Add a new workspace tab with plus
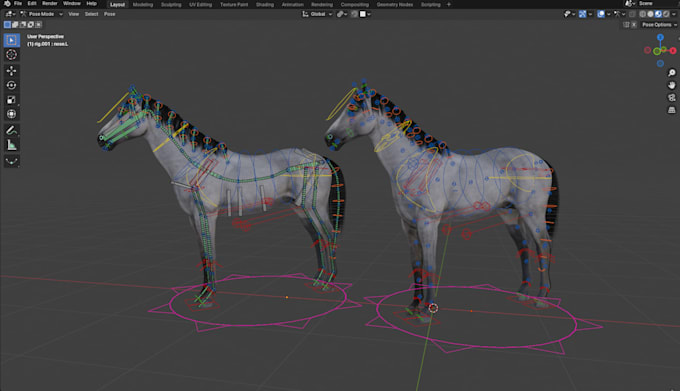Viewport: 680px width, 391px height. click(449, 4)
